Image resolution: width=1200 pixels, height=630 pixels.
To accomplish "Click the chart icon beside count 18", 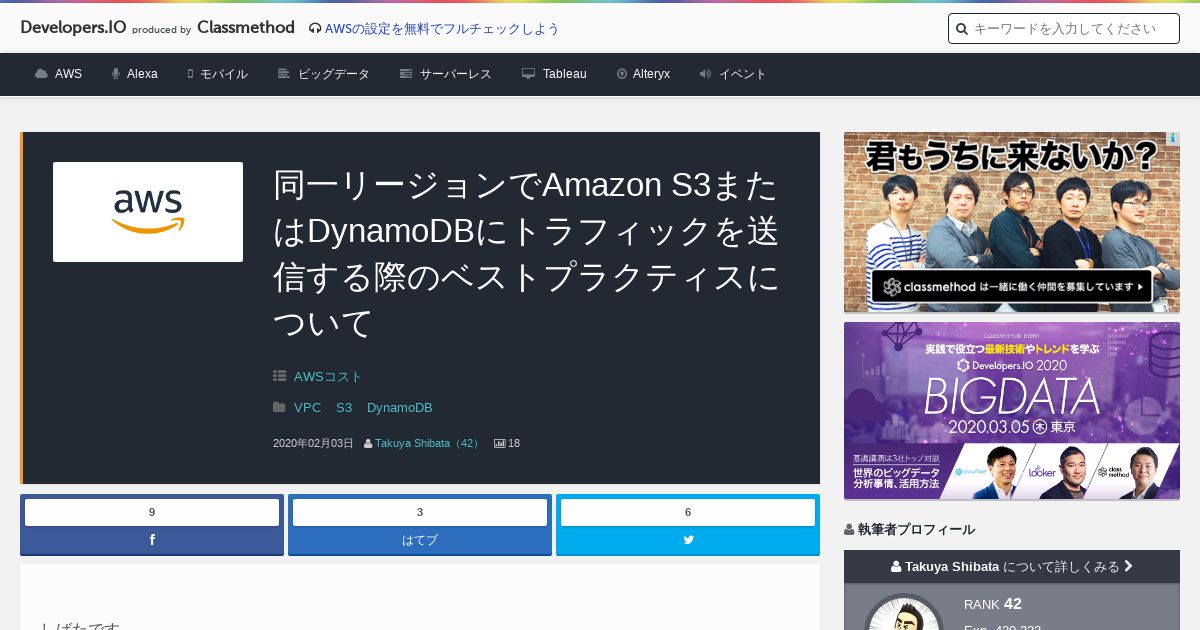I will (x=500, y=443).
